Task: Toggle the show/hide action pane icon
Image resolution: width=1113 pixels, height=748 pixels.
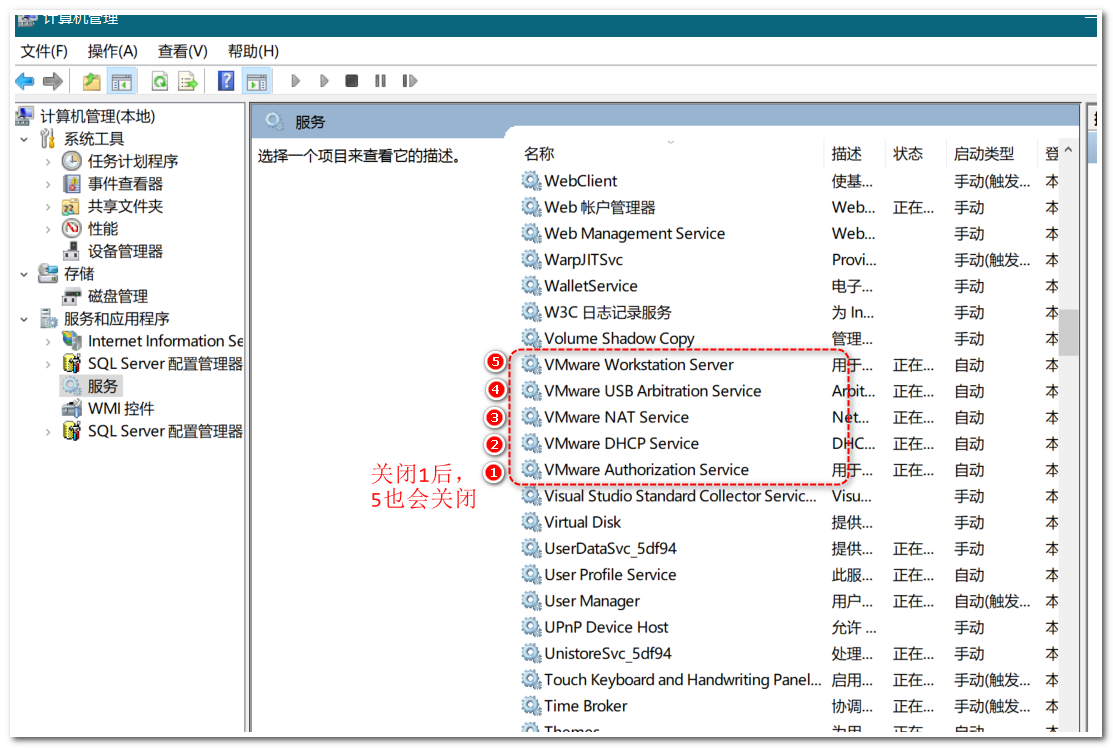Action: point(257,81)
